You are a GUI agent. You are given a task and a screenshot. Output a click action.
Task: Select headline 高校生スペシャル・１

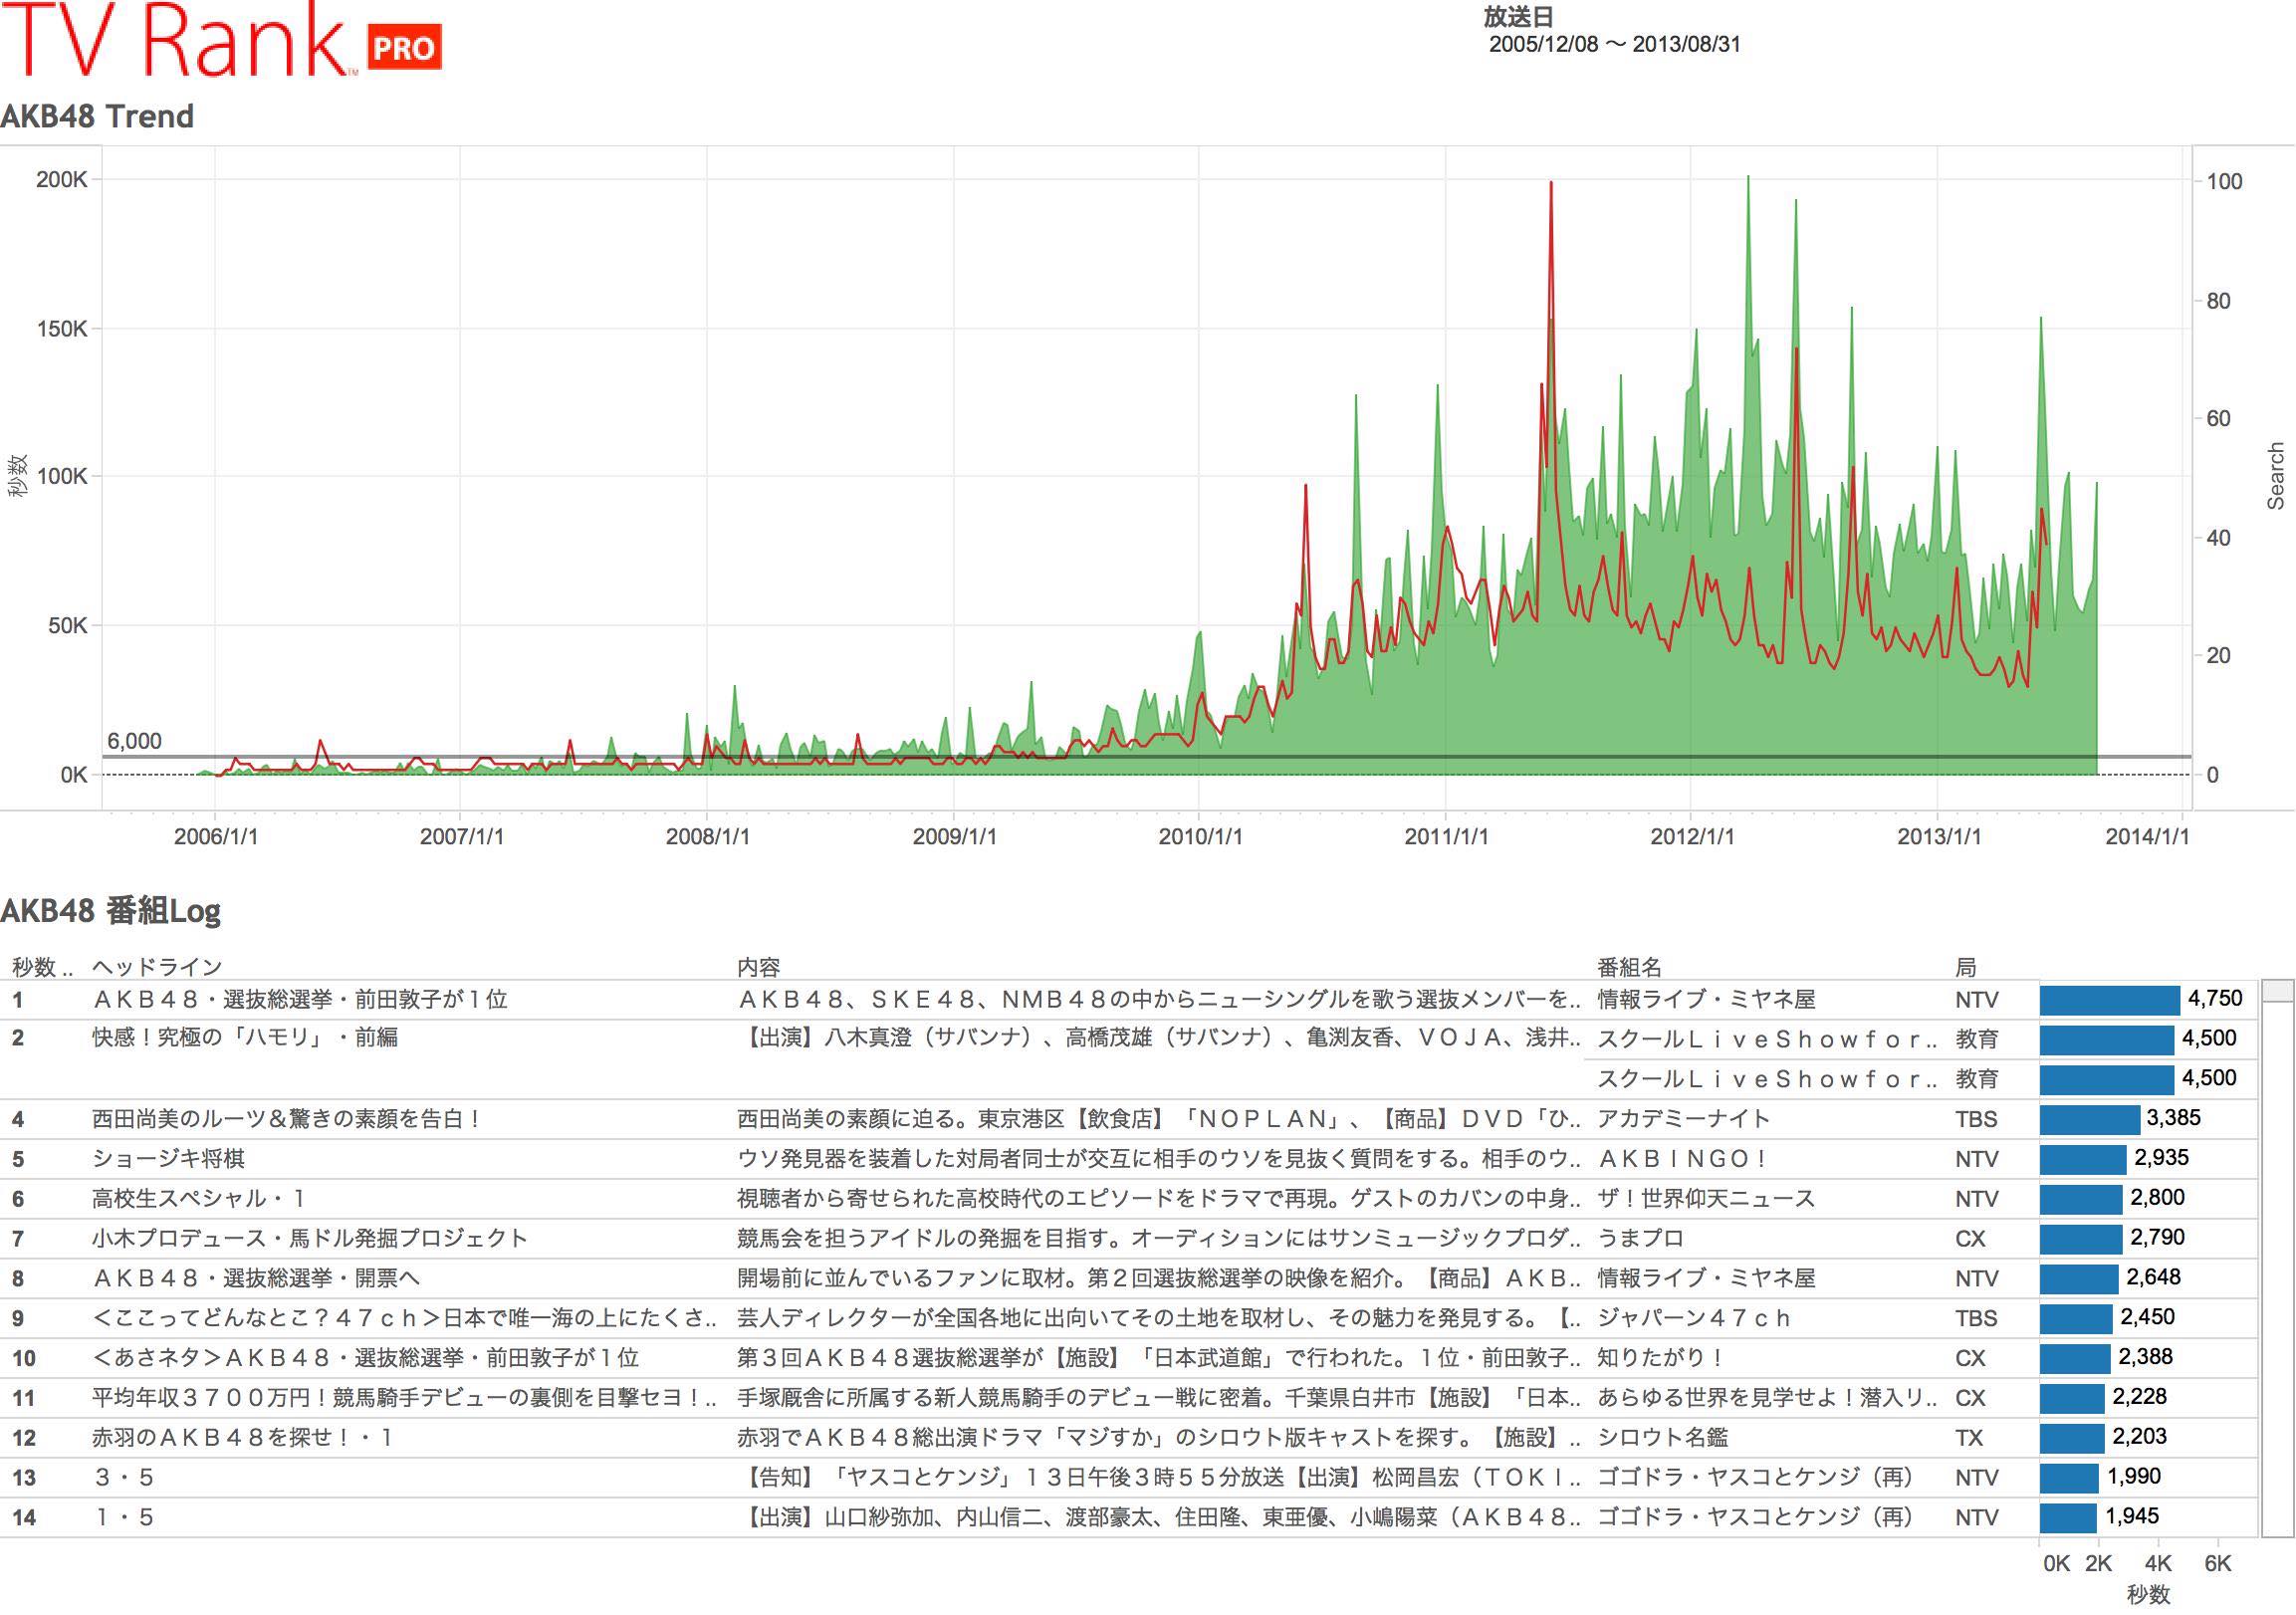tap(201, 1198)
